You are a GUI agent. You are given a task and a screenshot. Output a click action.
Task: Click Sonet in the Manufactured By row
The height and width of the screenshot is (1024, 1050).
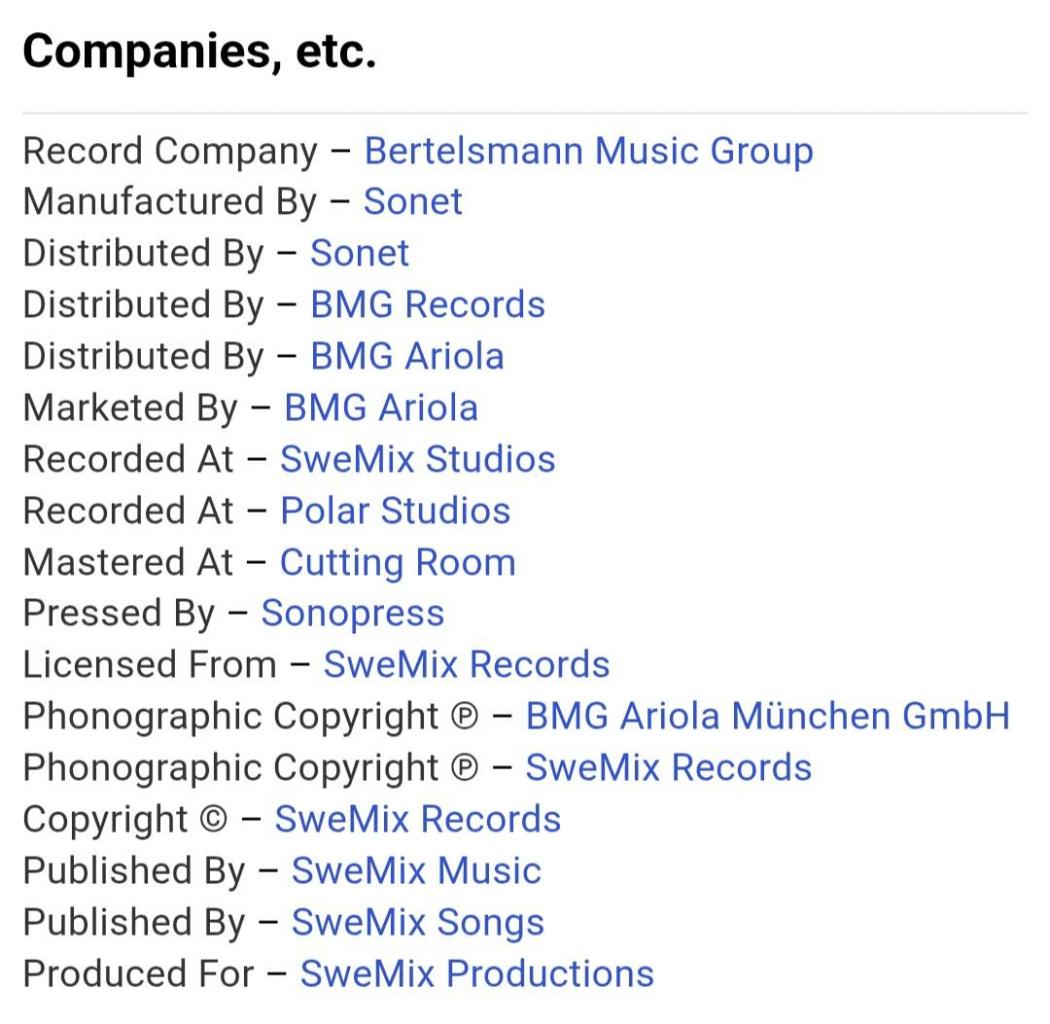pyautogui.click(x=412, y=202)
